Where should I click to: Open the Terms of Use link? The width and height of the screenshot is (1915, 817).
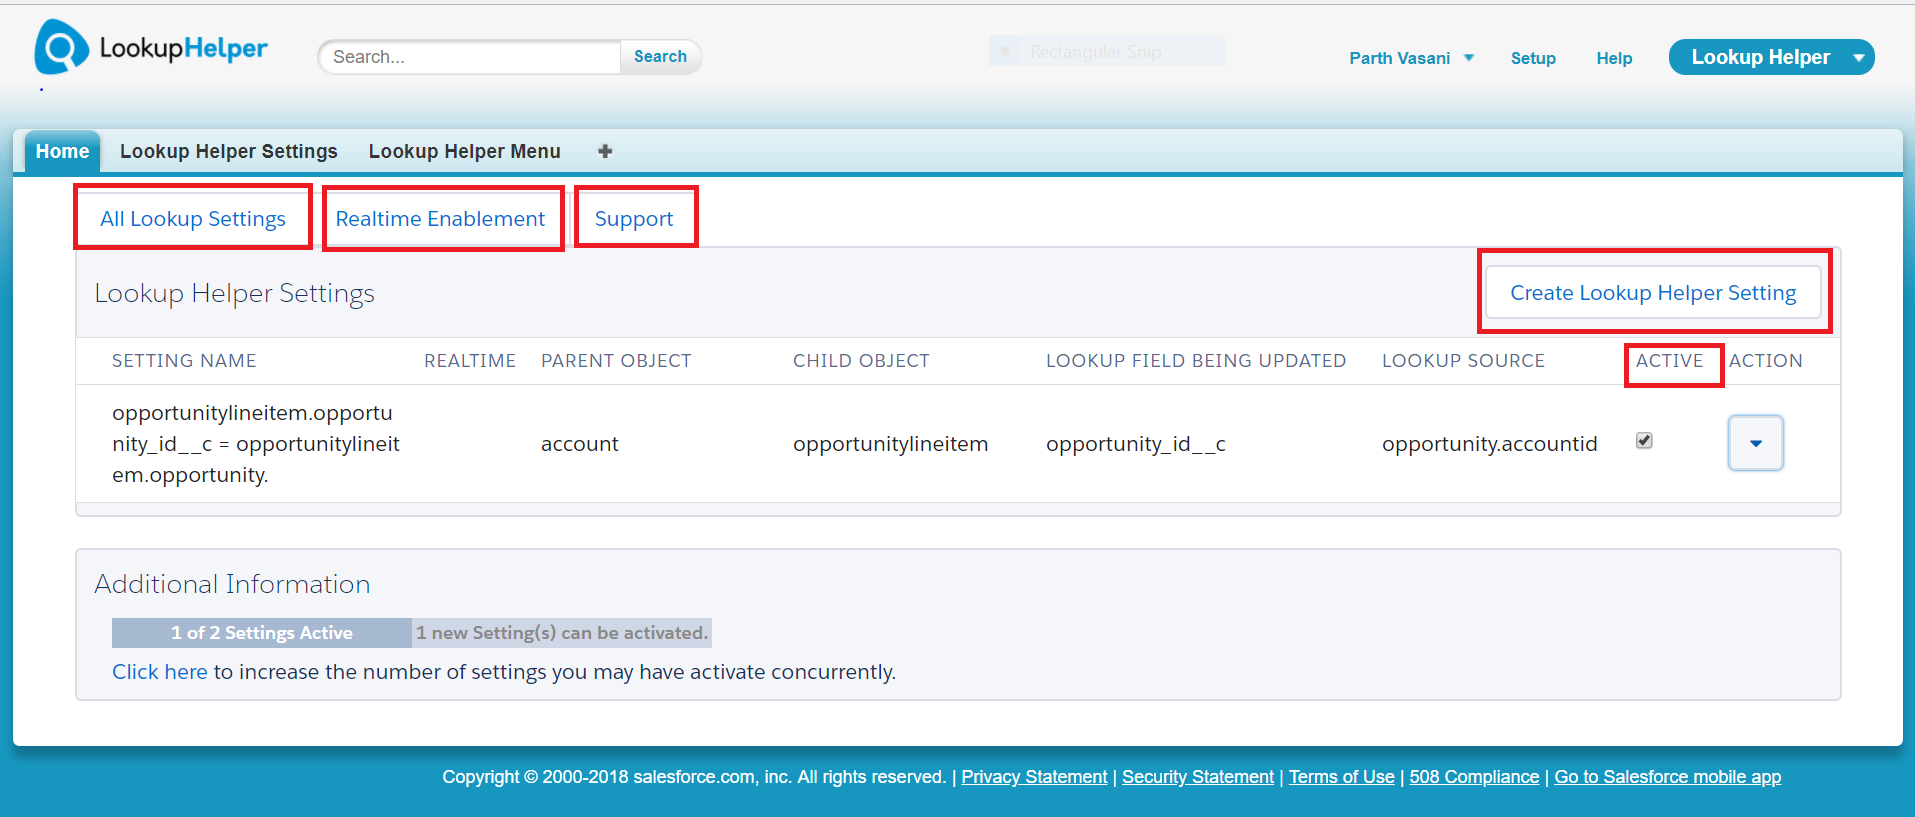(1341, 777)
